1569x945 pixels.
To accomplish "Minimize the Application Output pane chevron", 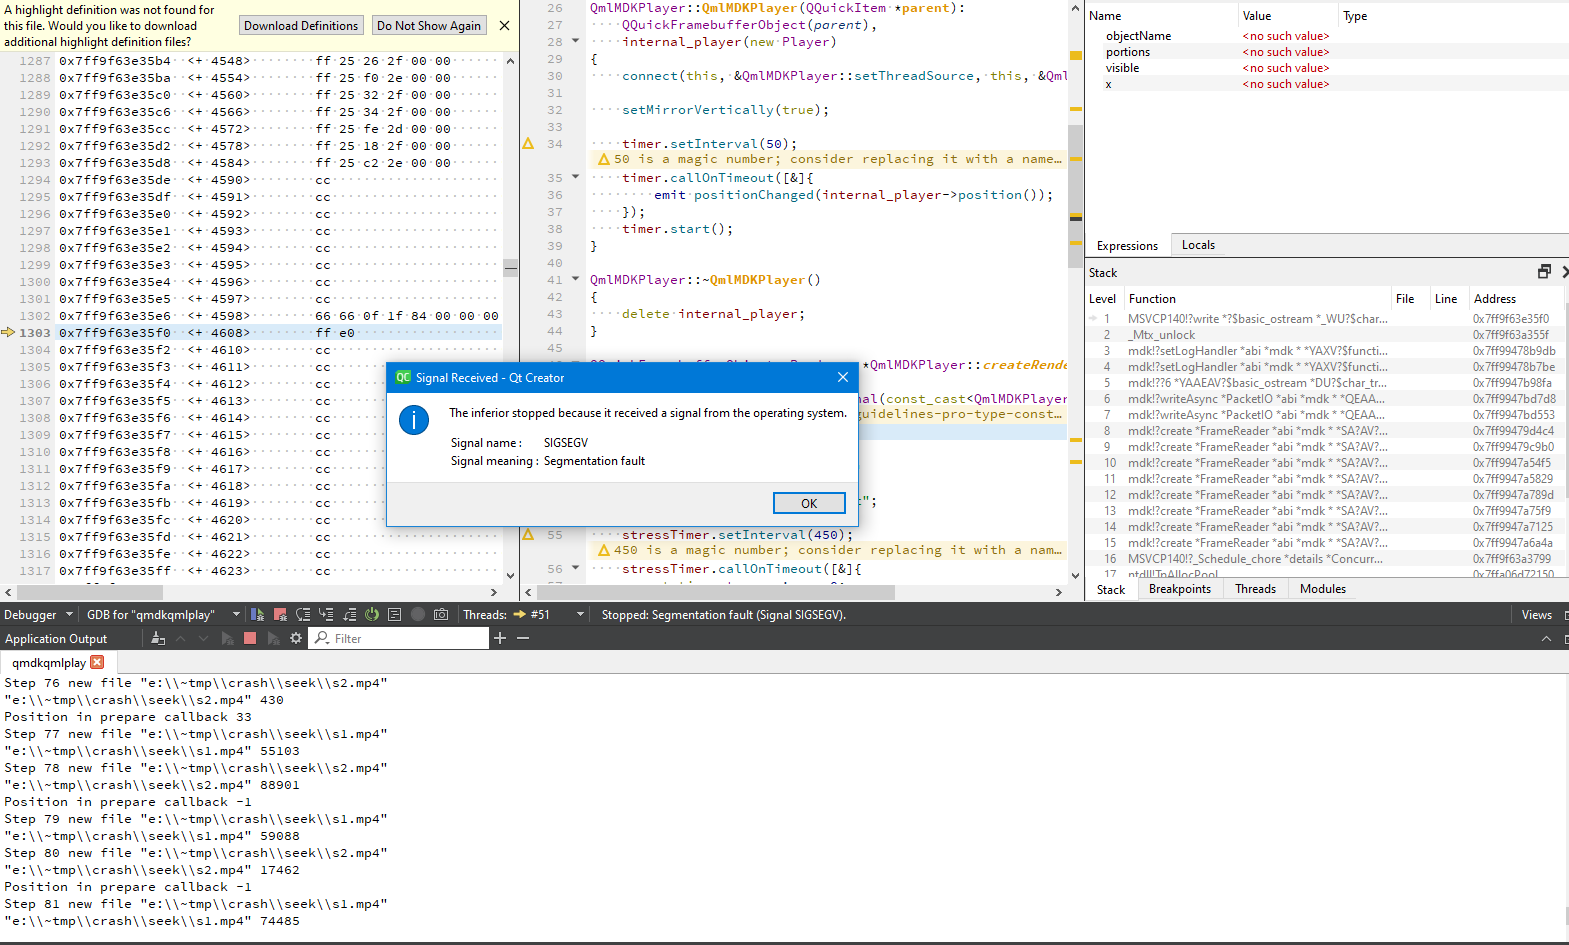I will click(x=1546, y=638).
